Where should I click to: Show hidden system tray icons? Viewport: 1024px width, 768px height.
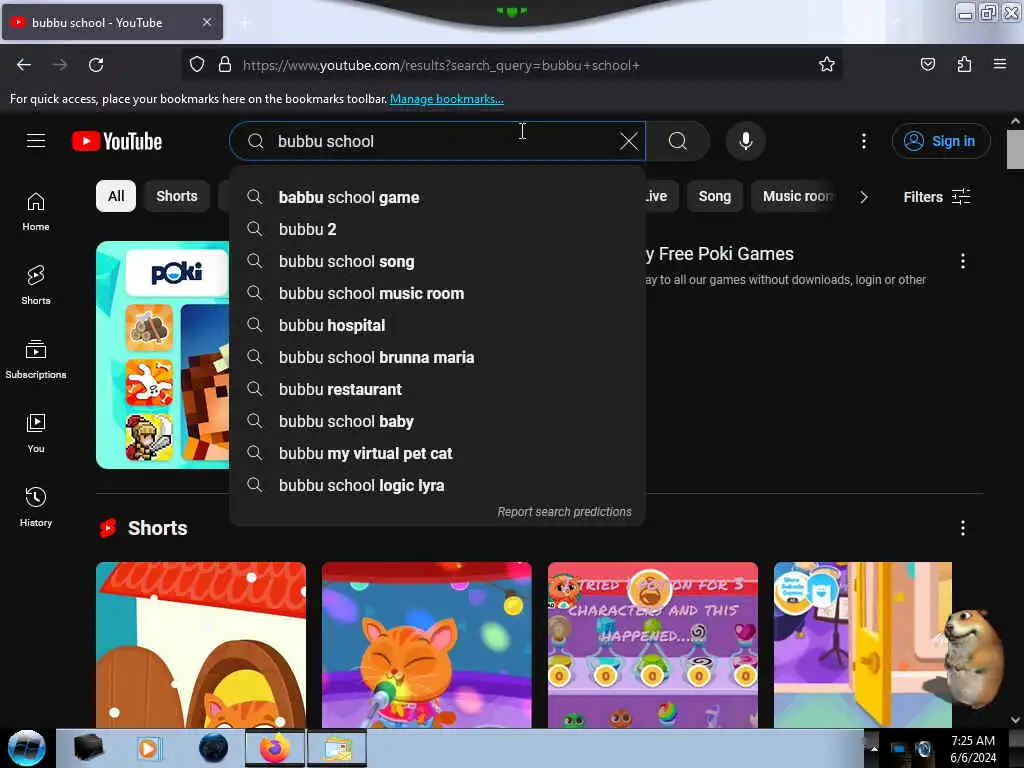click(874, 748)
